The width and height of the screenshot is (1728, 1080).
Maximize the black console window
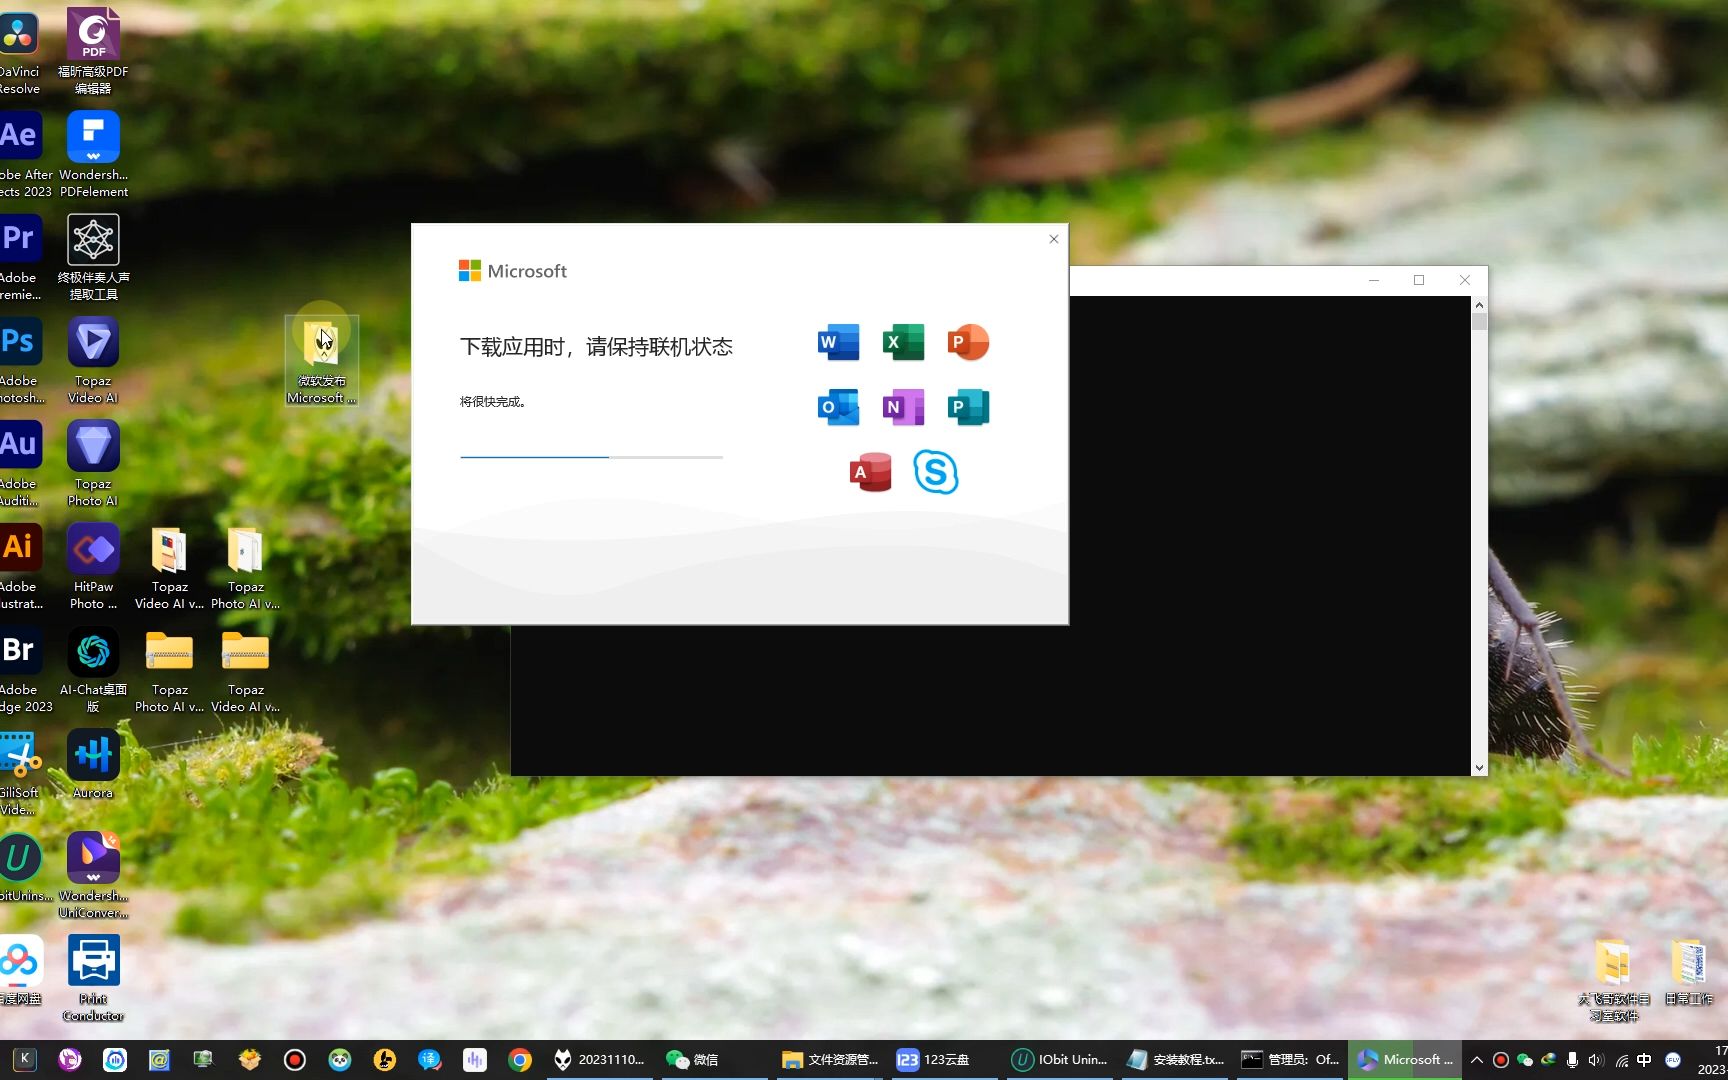point(1419,280)
